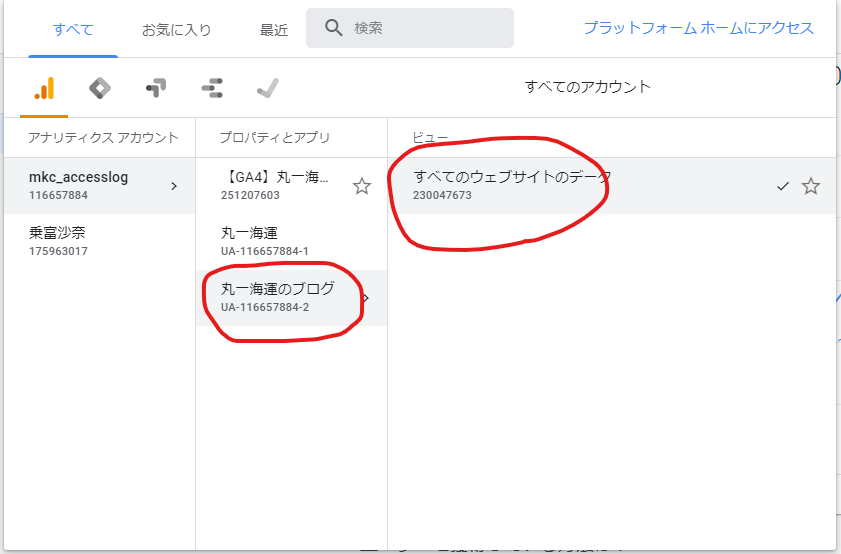Open the すべてのウェブサイトのデータ view
Screen dimensions: 841x554
click(611, 186)
